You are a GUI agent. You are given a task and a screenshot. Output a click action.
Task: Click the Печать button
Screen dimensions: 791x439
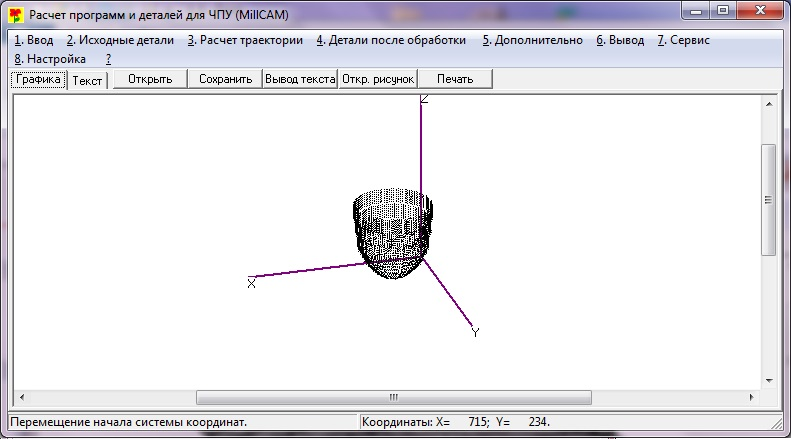[x=455, y=79]
